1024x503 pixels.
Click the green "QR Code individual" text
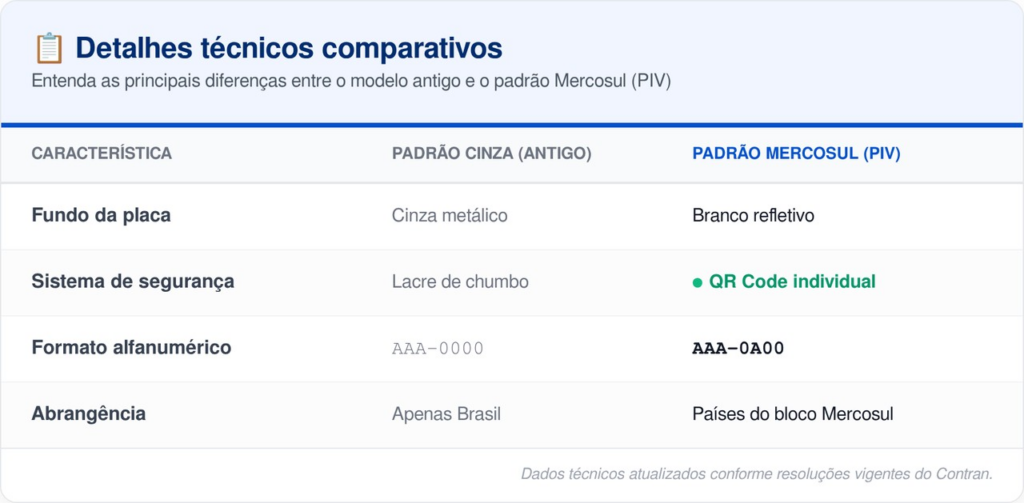[792, 282]
